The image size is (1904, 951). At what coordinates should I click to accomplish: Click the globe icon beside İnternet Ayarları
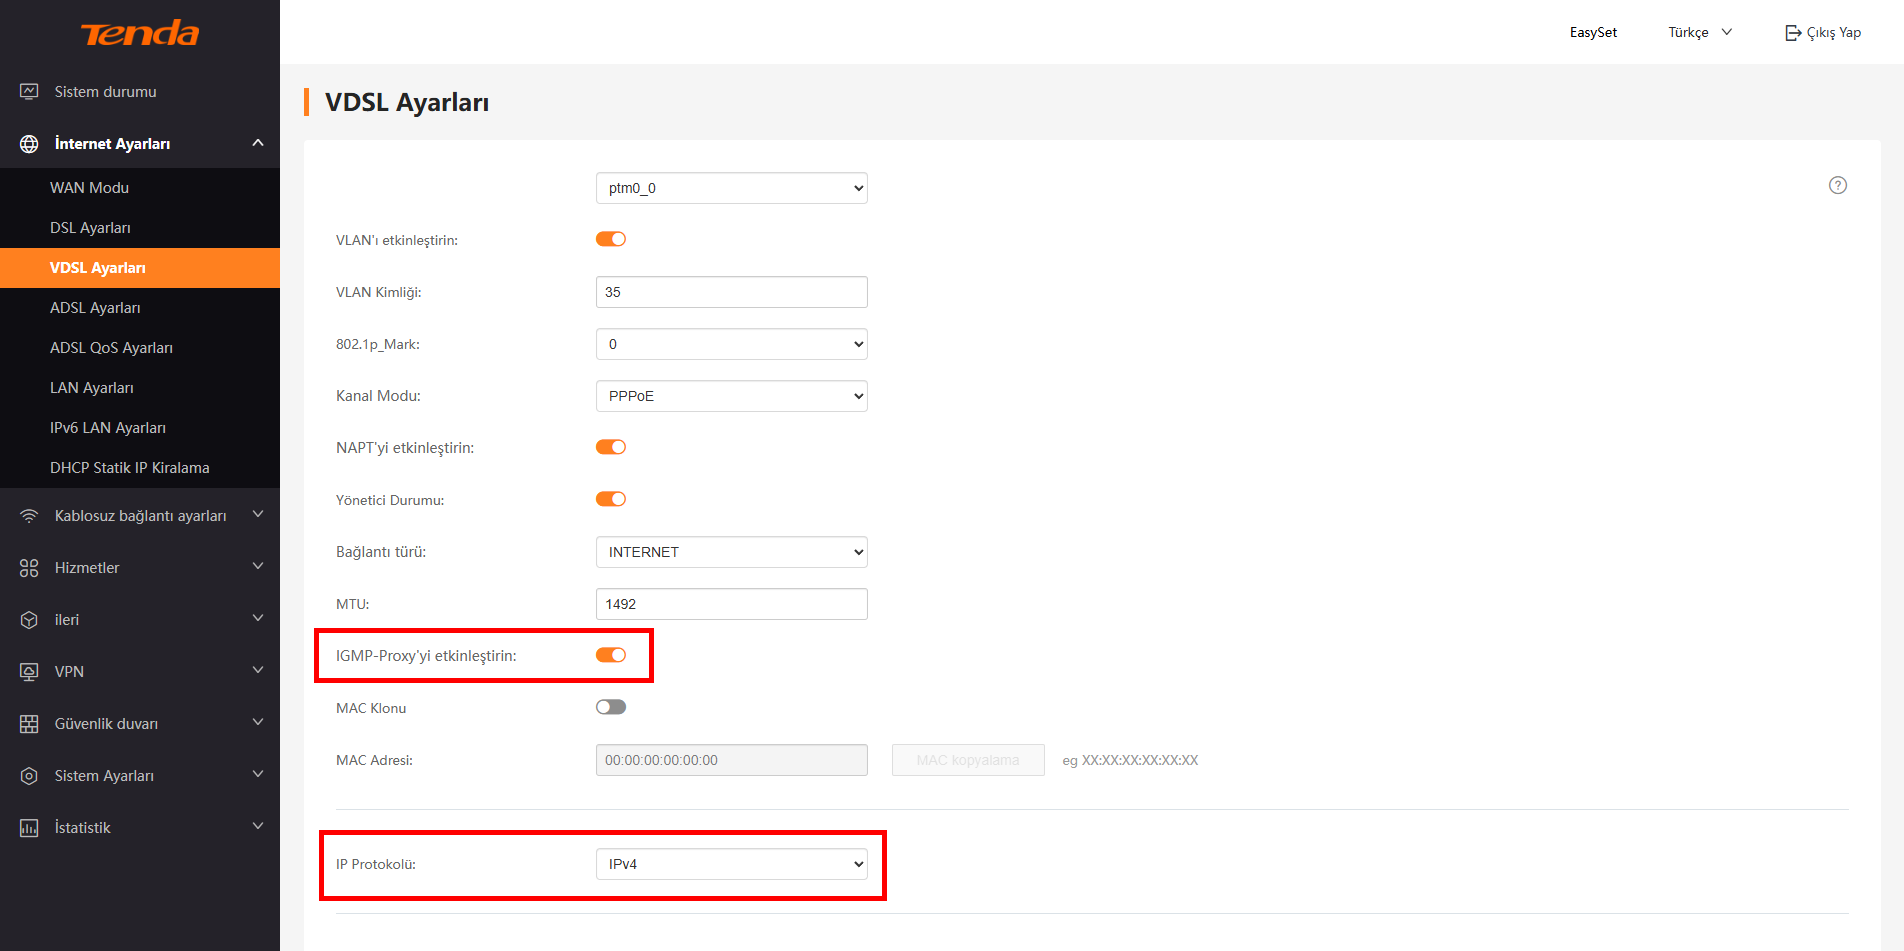click(29, 144)
